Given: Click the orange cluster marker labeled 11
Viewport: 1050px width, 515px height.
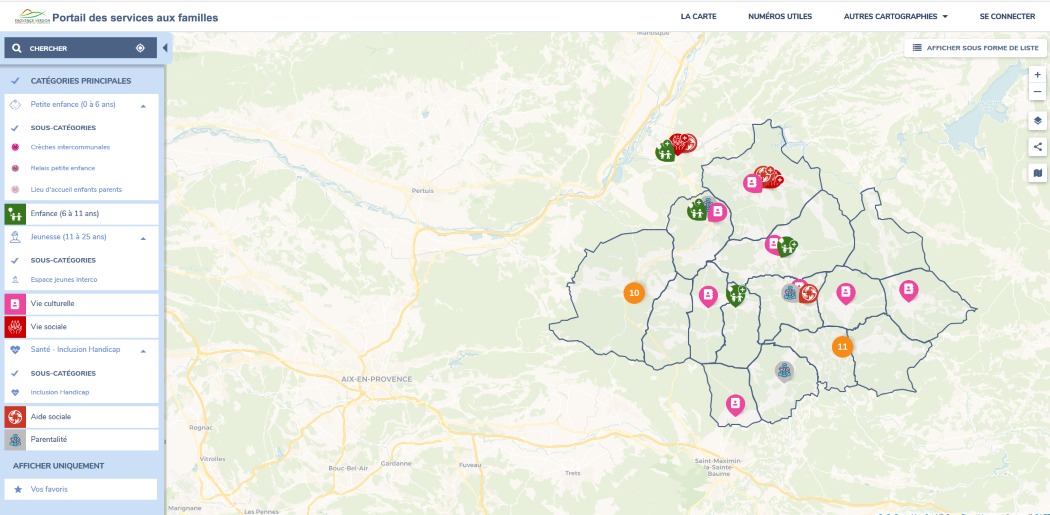Looking at the screenshot, I should 842,347.
